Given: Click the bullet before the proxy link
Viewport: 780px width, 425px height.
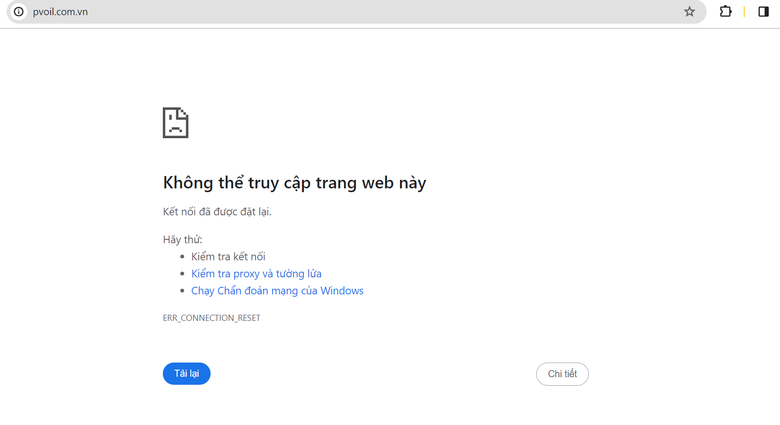Looking at the screenshot, I should pos(182,274).
